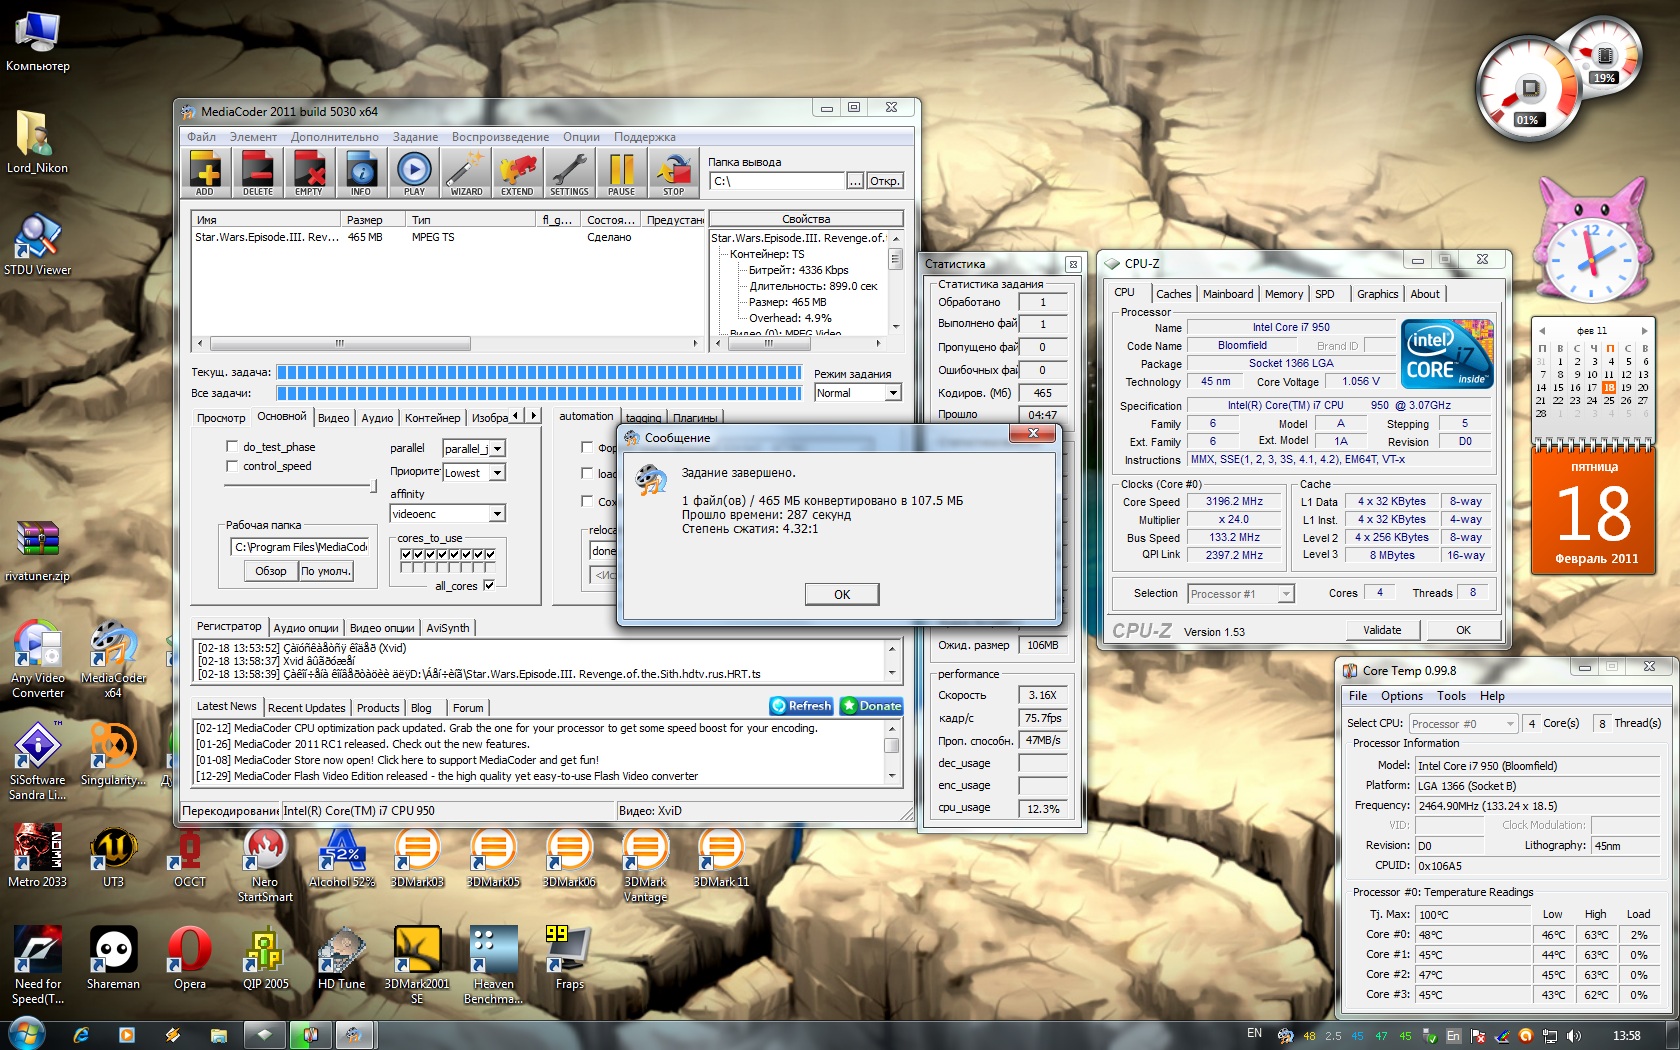1680x1050 pixels.
Task: Click the EXTEND toolbar icon
Action: (517, 172)
